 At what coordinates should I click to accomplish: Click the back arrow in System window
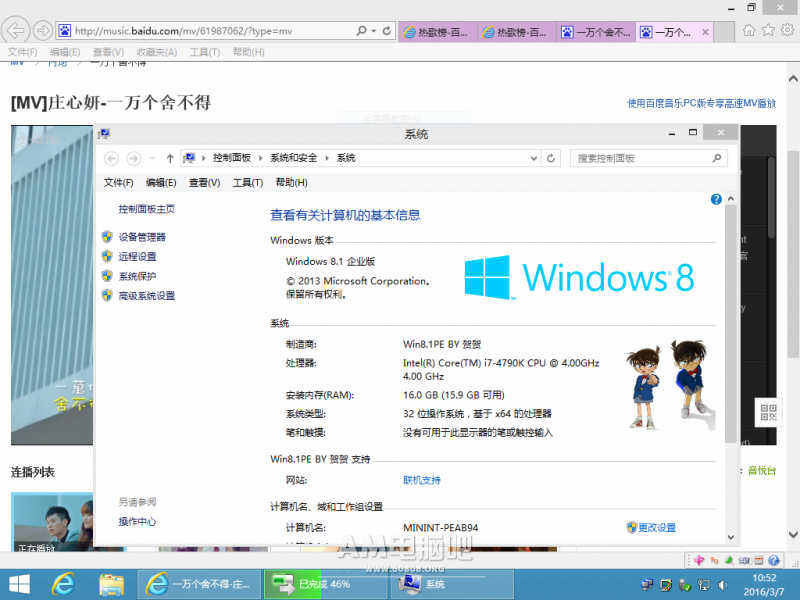coord(111,159)
